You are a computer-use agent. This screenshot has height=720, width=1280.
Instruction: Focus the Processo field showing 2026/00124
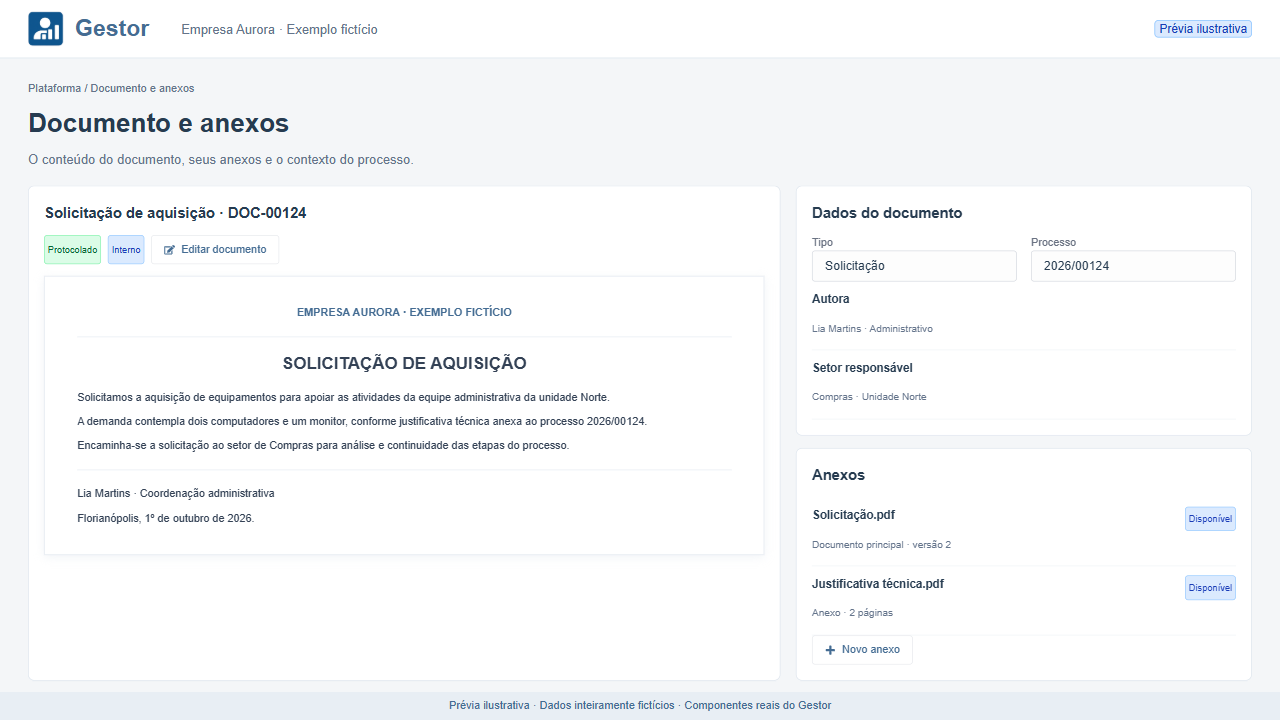(1133, 266)
